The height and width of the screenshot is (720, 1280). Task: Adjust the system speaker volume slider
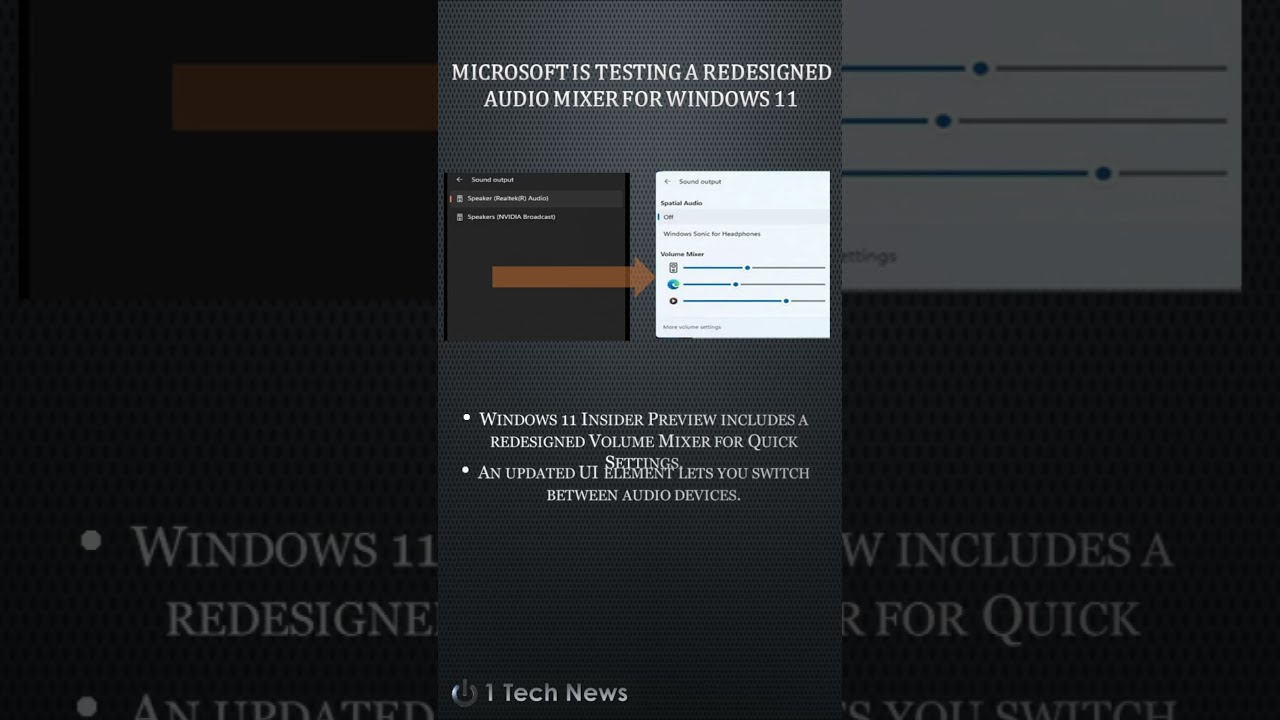pyautogui.click(x=754, y=268)
